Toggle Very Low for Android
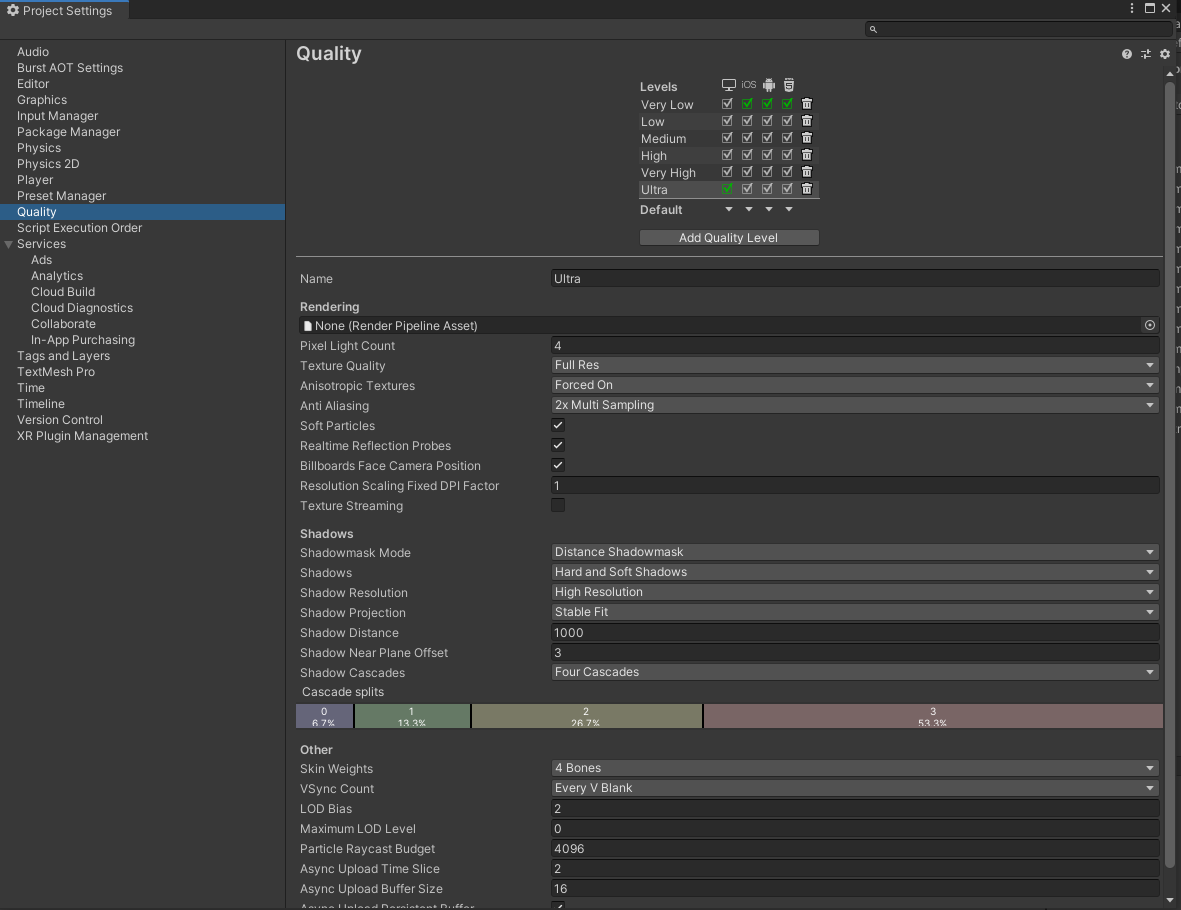The height and width of the screenshot is (910, 1181). pyautogui.click(x=767, y=103)
